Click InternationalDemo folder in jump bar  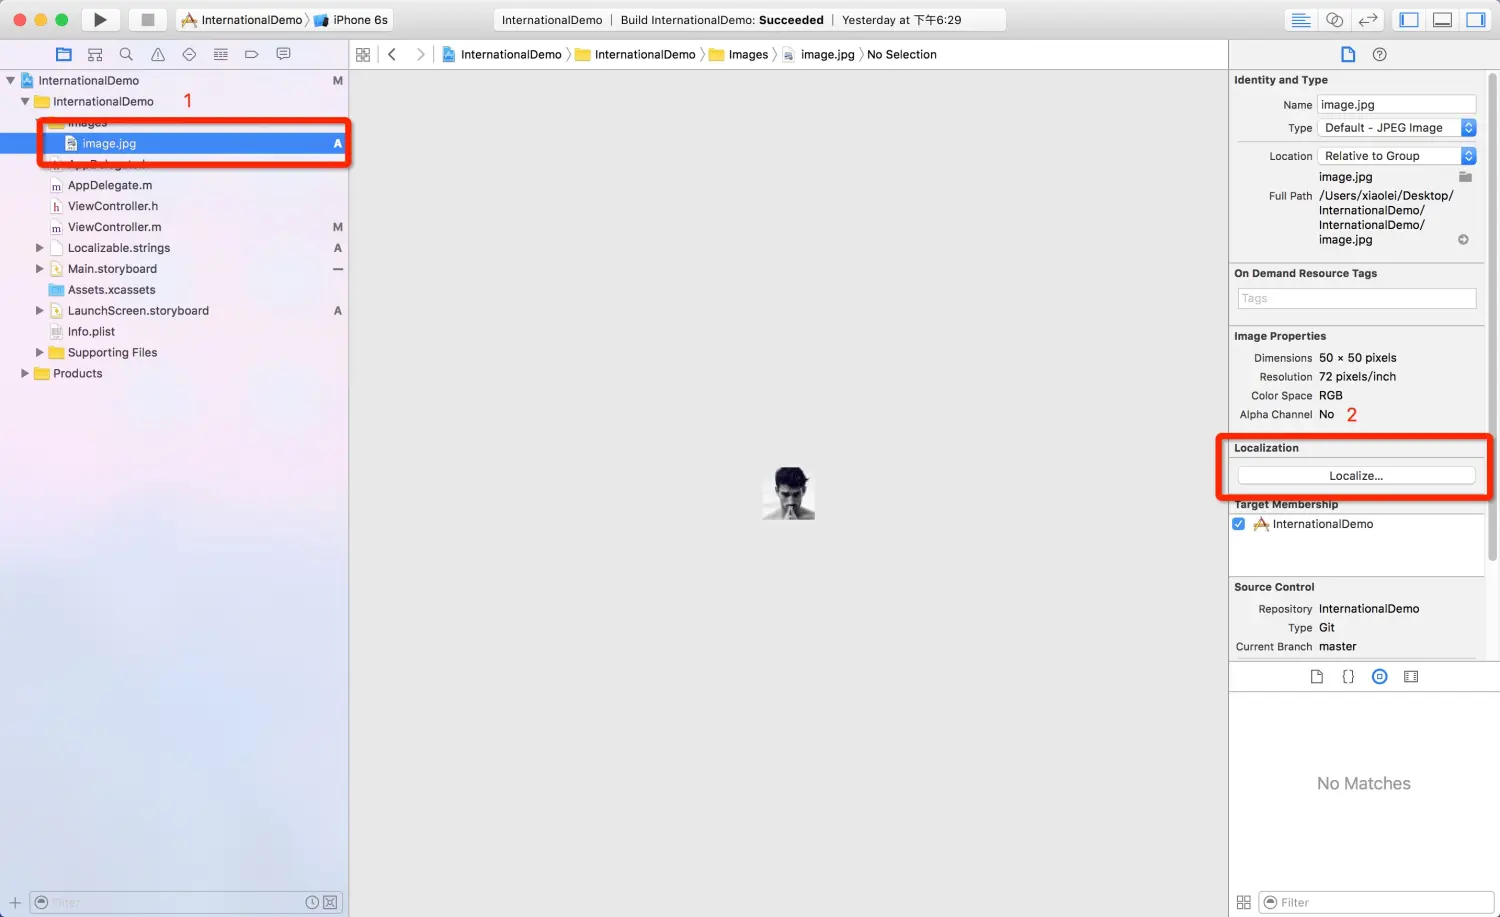point(635,55)
